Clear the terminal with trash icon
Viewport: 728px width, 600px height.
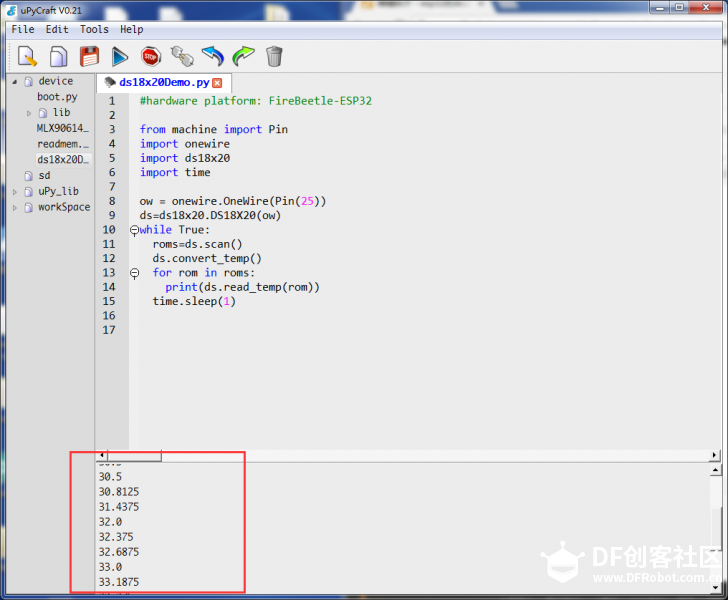274,56
